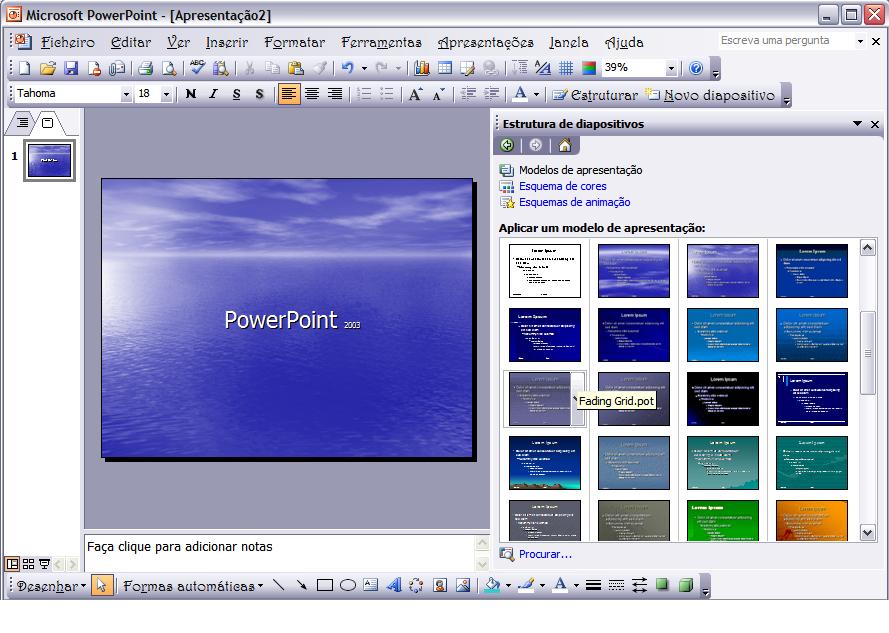Open the Ferramentas menu
Image resolution: width=889 pixels, height=633 pixels.
381,42
